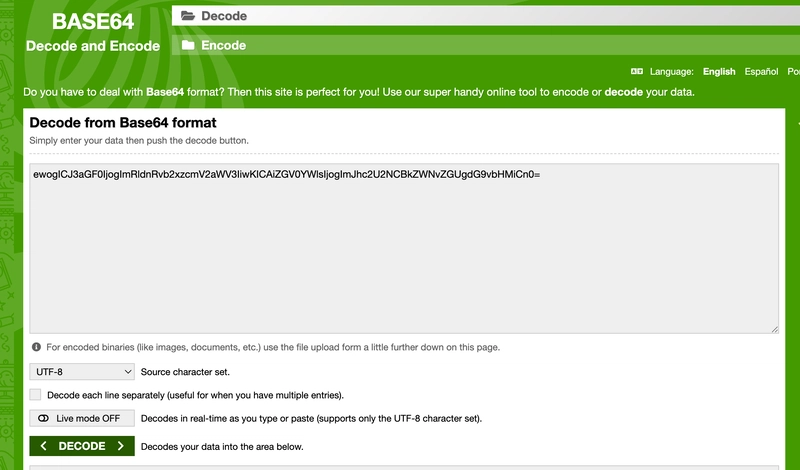Click the left chevron on DECODE button
The width and height of the screenshot is (800, 470).
(x=43, y=446)
